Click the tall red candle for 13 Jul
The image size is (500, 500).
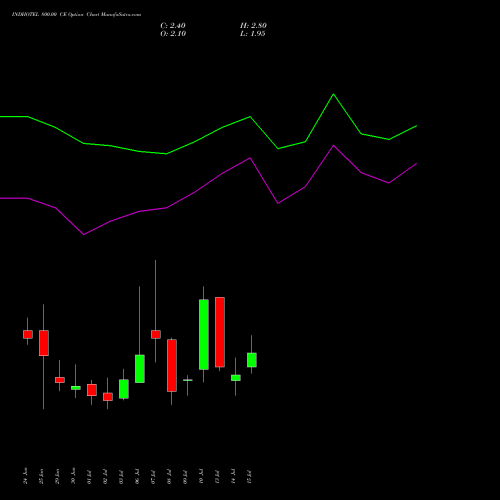[x=220, y=332]
